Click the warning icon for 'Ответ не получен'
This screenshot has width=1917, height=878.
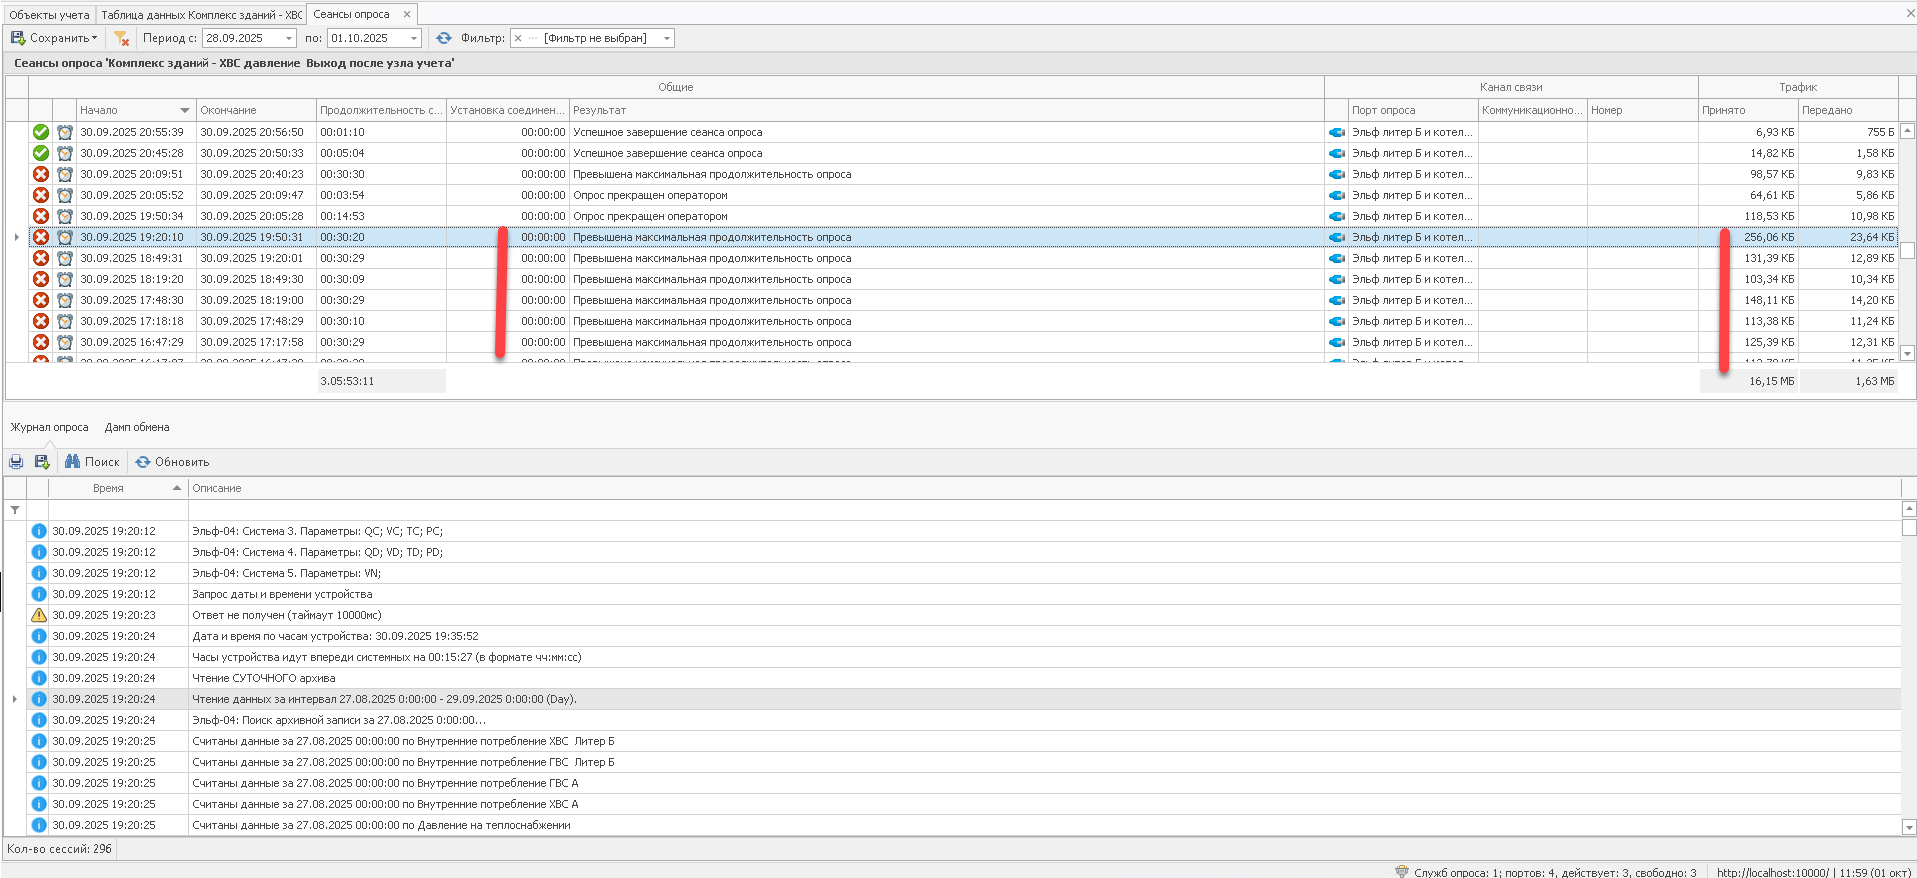click(x=39, y=615)
